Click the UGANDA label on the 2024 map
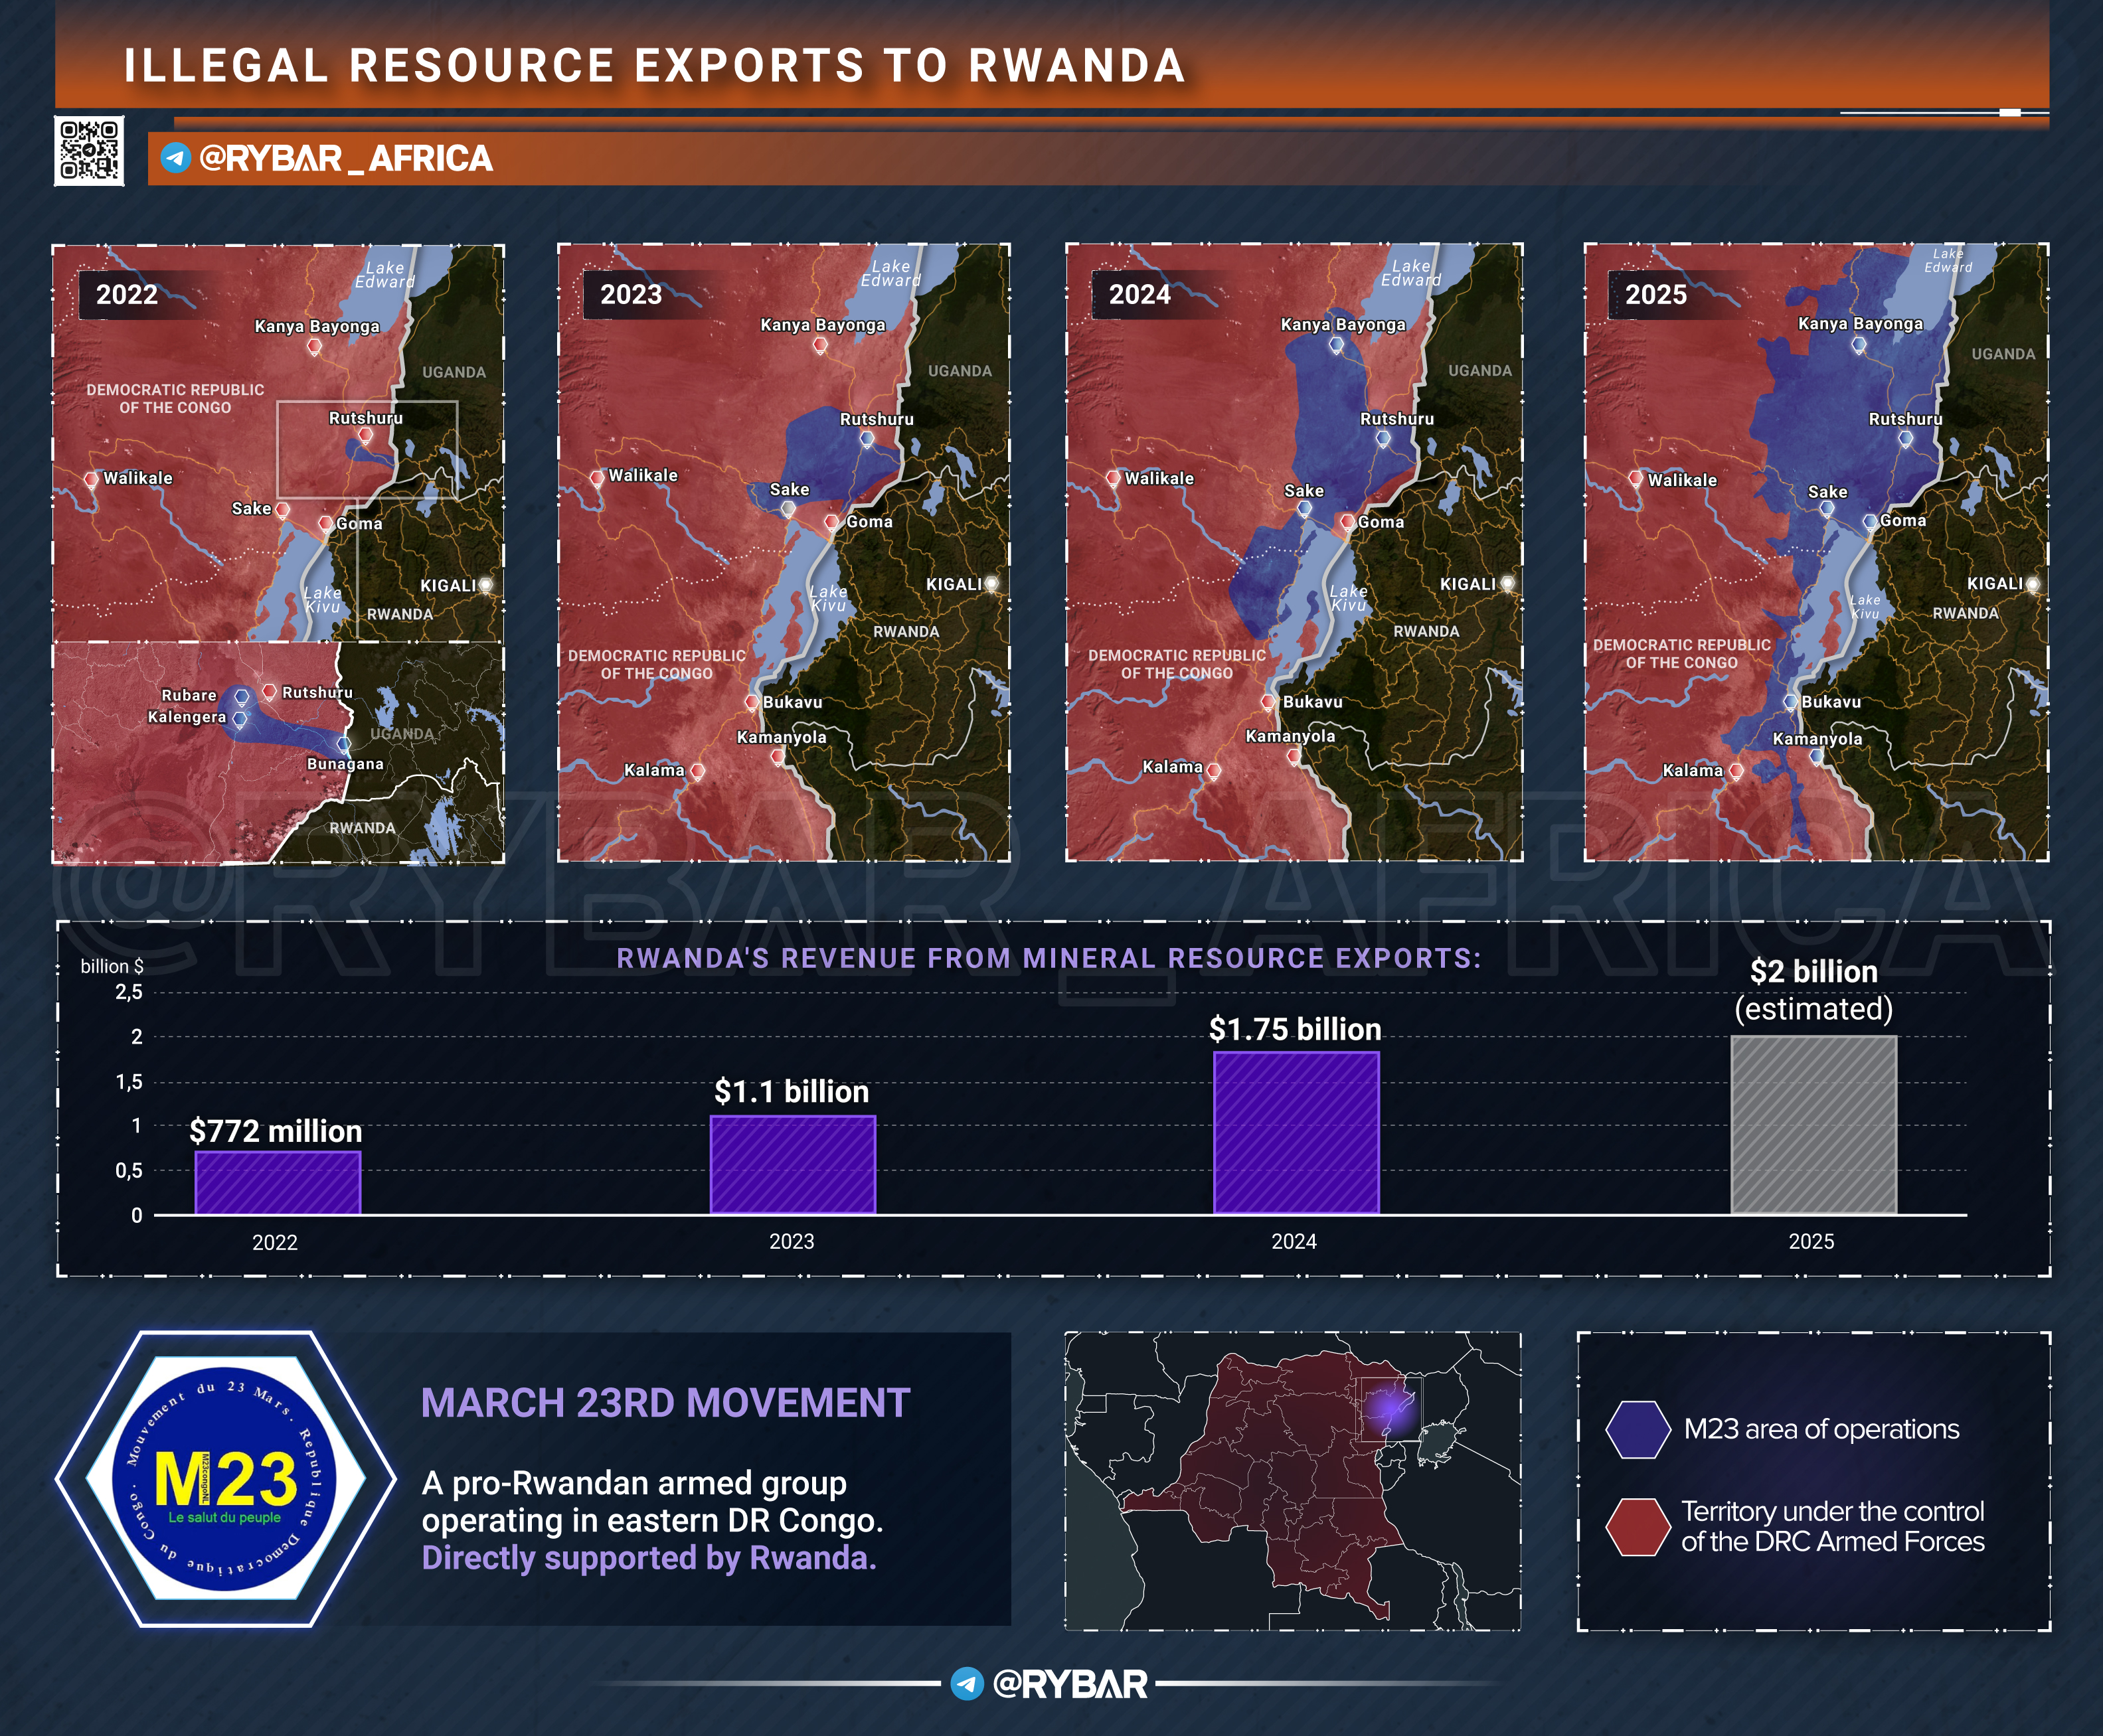Image resolution: width=2103 pixels, height=1736 pixels. coord(1480,370)
